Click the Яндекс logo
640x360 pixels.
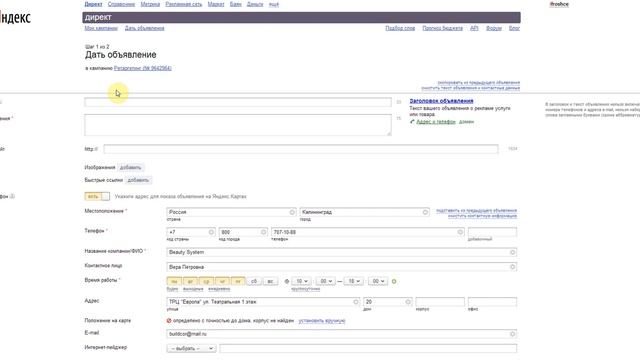click(x=15, y=18)
